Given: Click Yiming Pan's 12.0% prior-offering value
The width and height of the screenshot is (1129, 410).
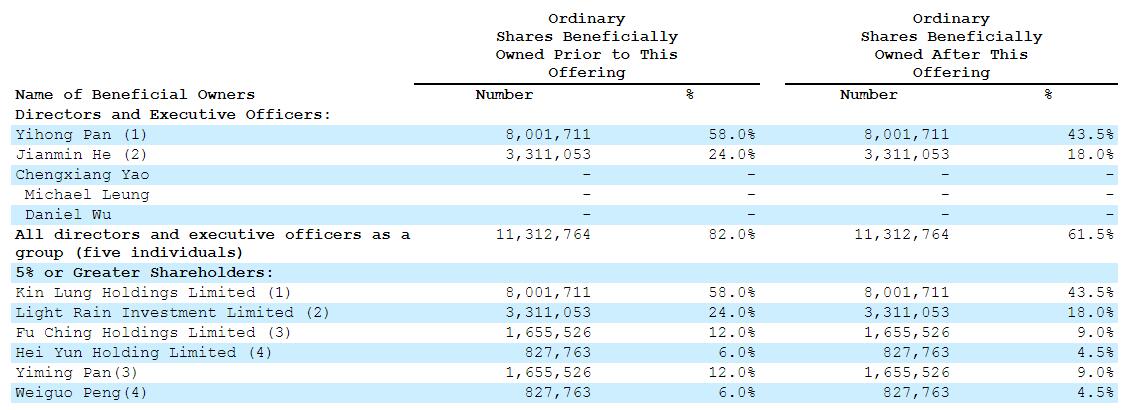Looking at the screenshot, I should pos(731,373).
